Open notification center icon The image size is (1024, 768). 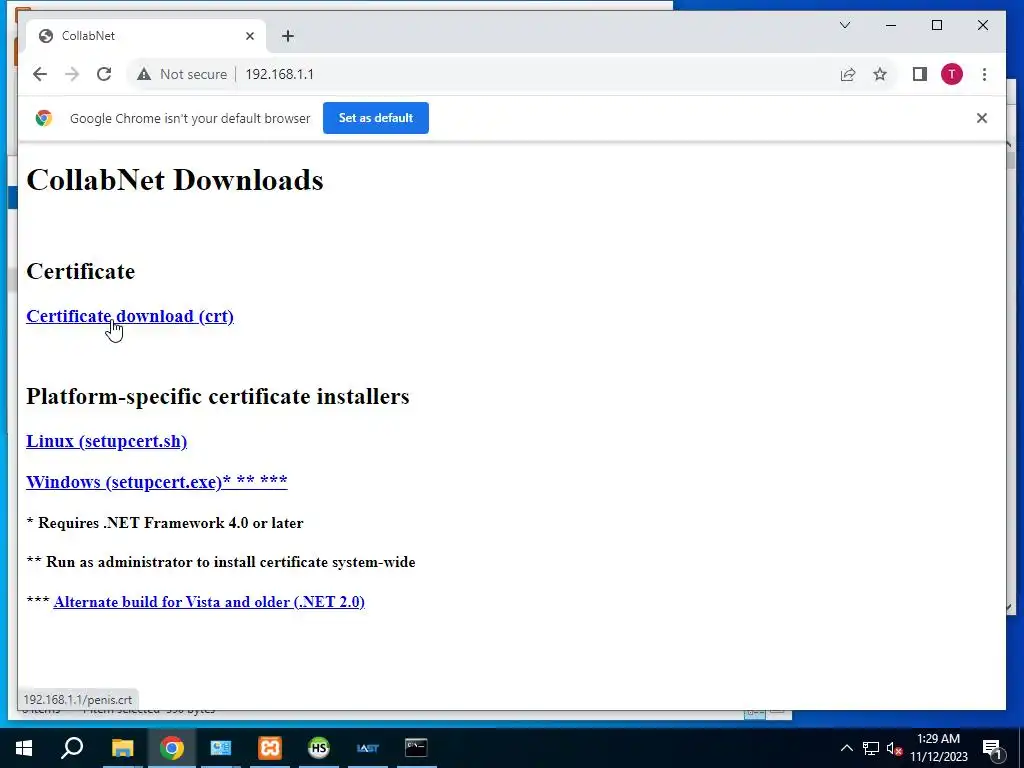click(992, 748)
